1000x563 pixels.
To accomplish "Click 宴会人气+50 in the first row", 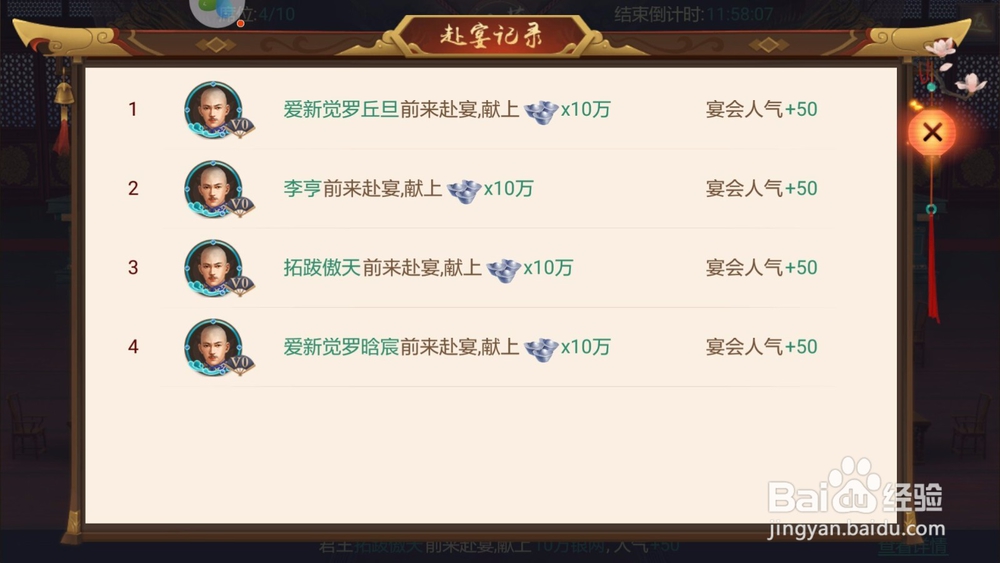I will pyautogui.click(x=761, y=110).
